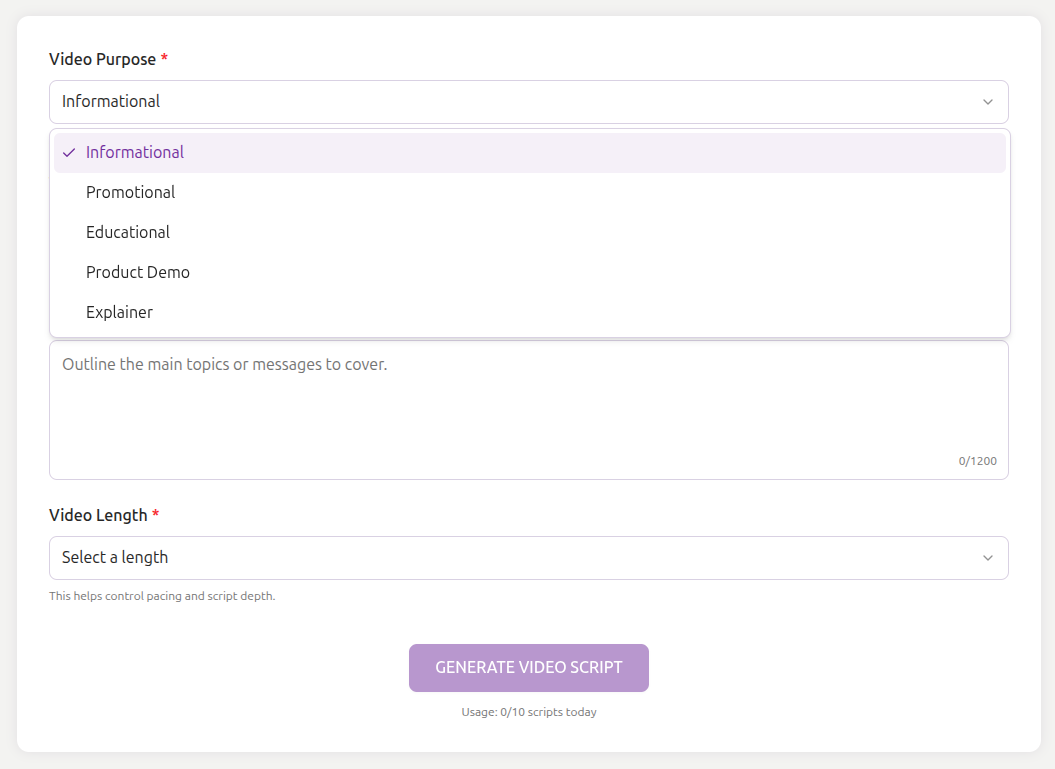
Task: Collapse the Video Purpose dropdown
Action: [x=529, y=101]
